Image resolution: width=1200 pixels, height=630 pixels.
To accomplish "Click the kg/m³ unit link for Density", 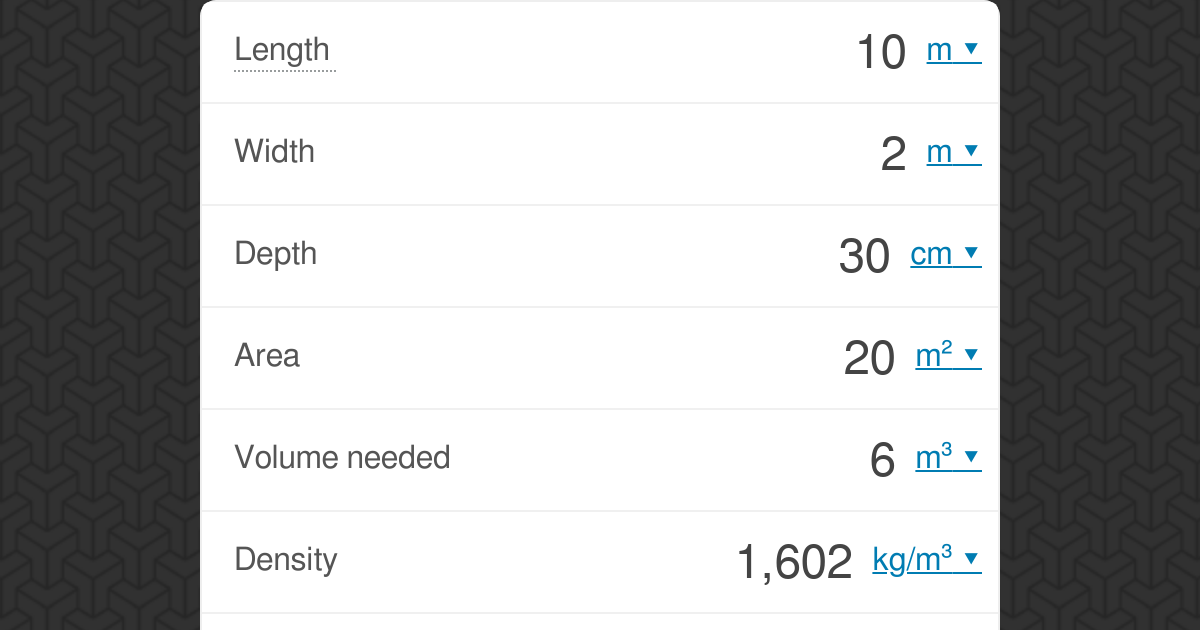I will [912, 560].
